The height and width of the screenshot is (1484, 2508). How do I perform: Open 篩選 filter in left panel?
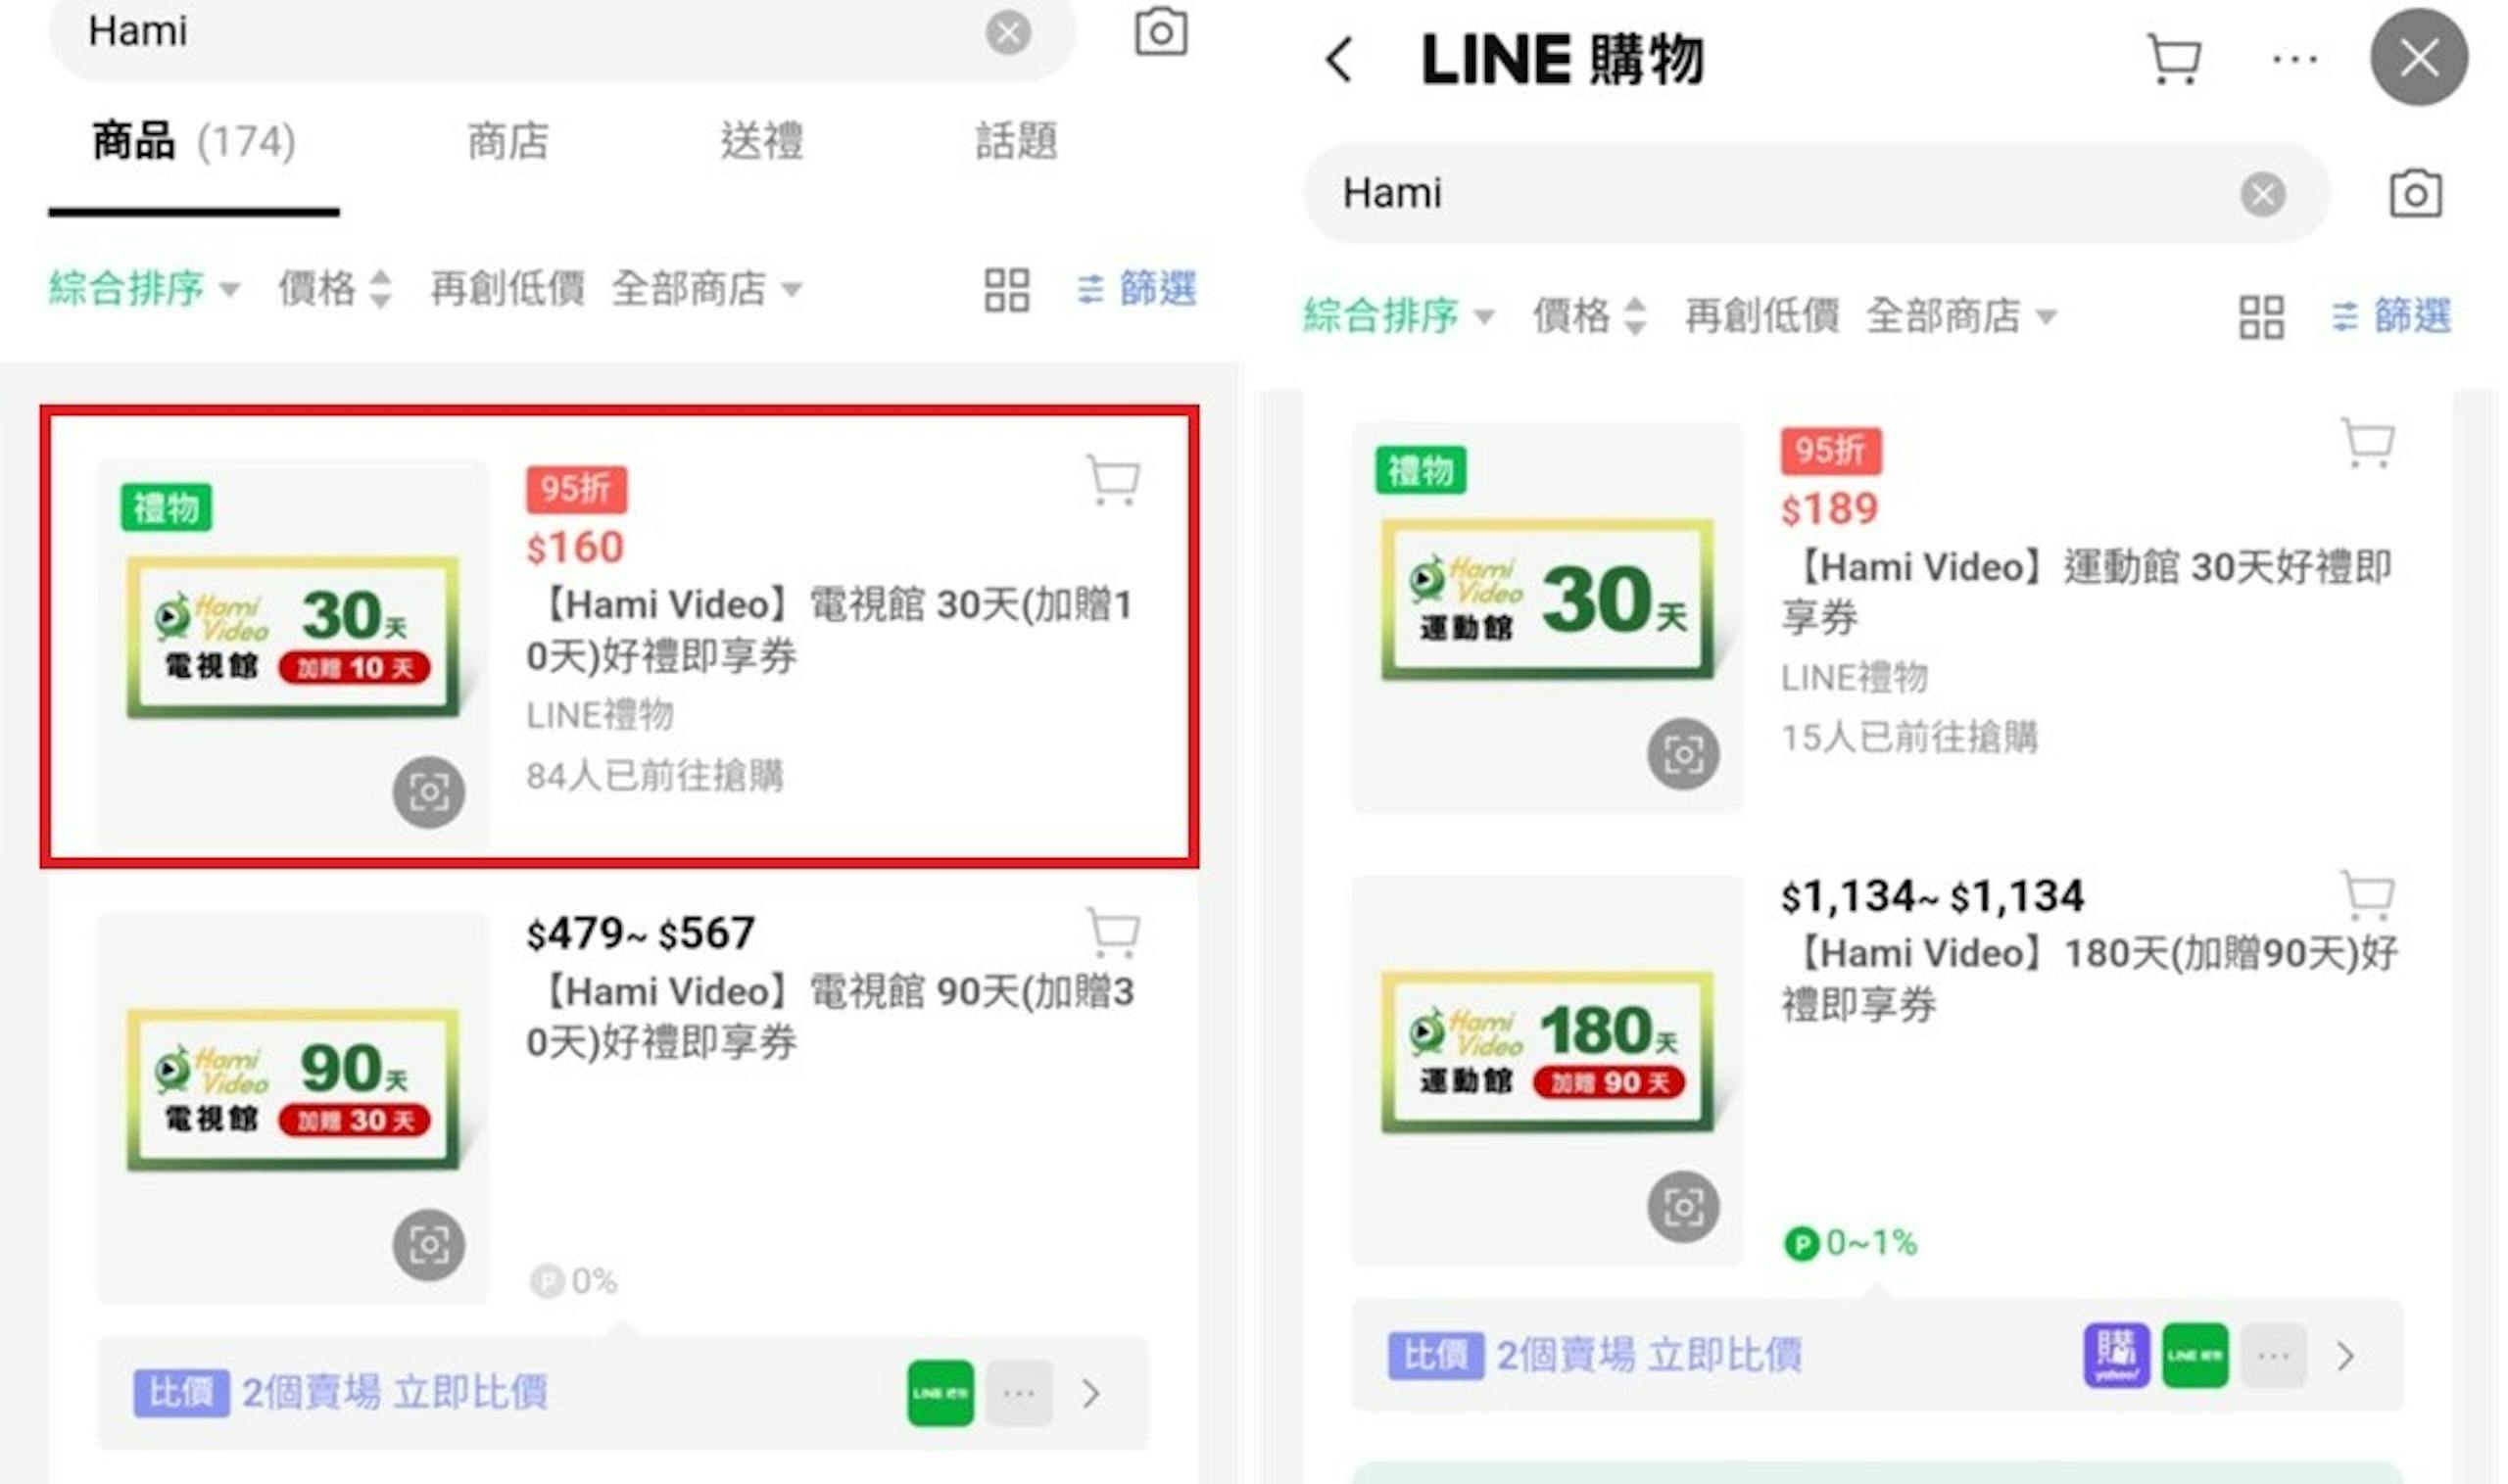tap(1136, 289)
